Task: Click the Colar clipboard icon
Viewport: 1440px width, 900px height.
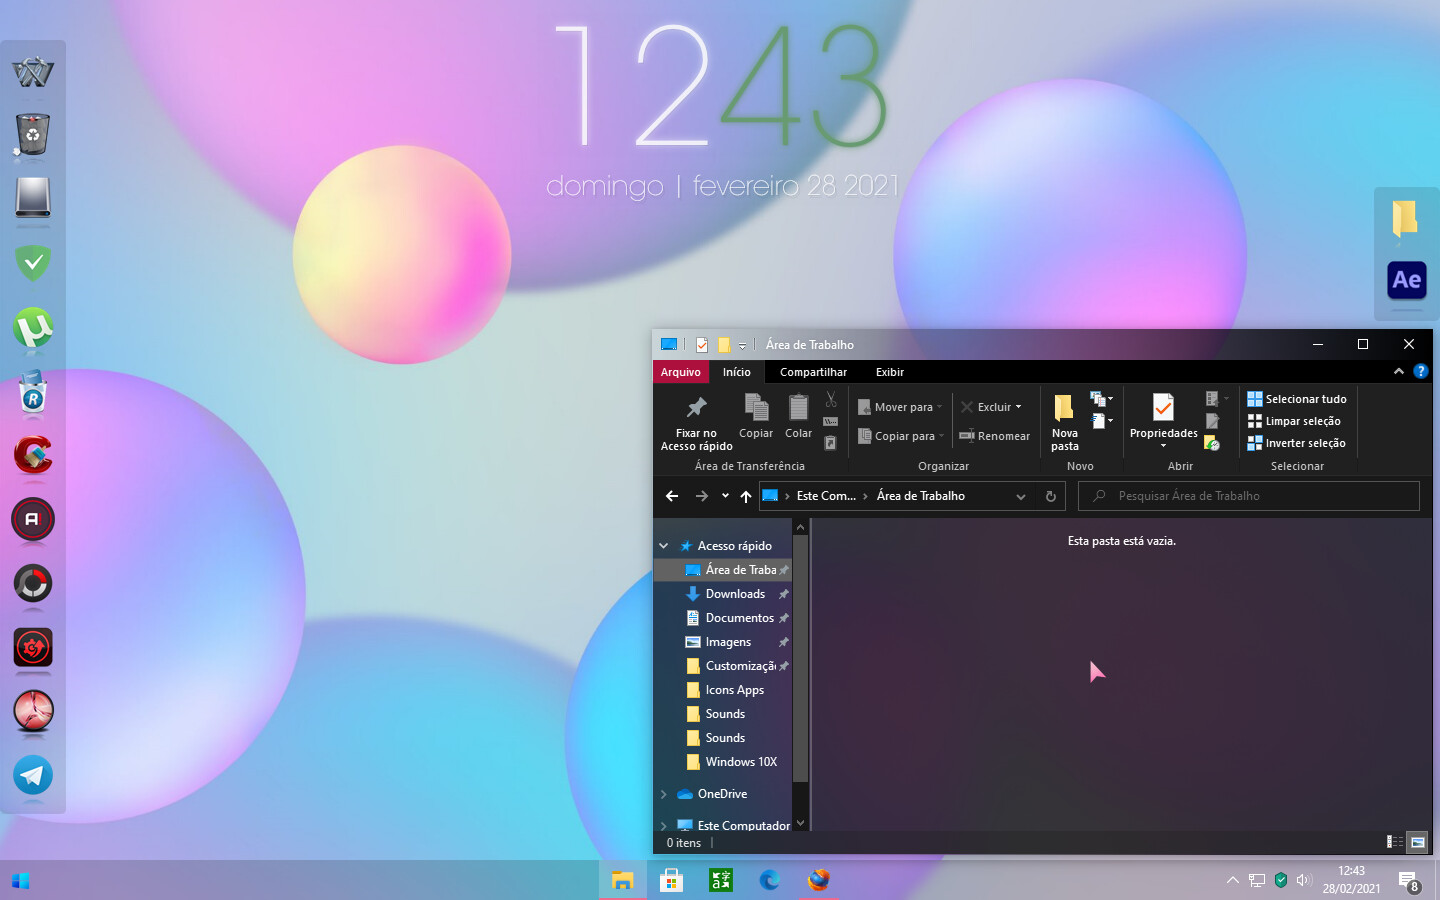Action: click(x=798, y=407)
